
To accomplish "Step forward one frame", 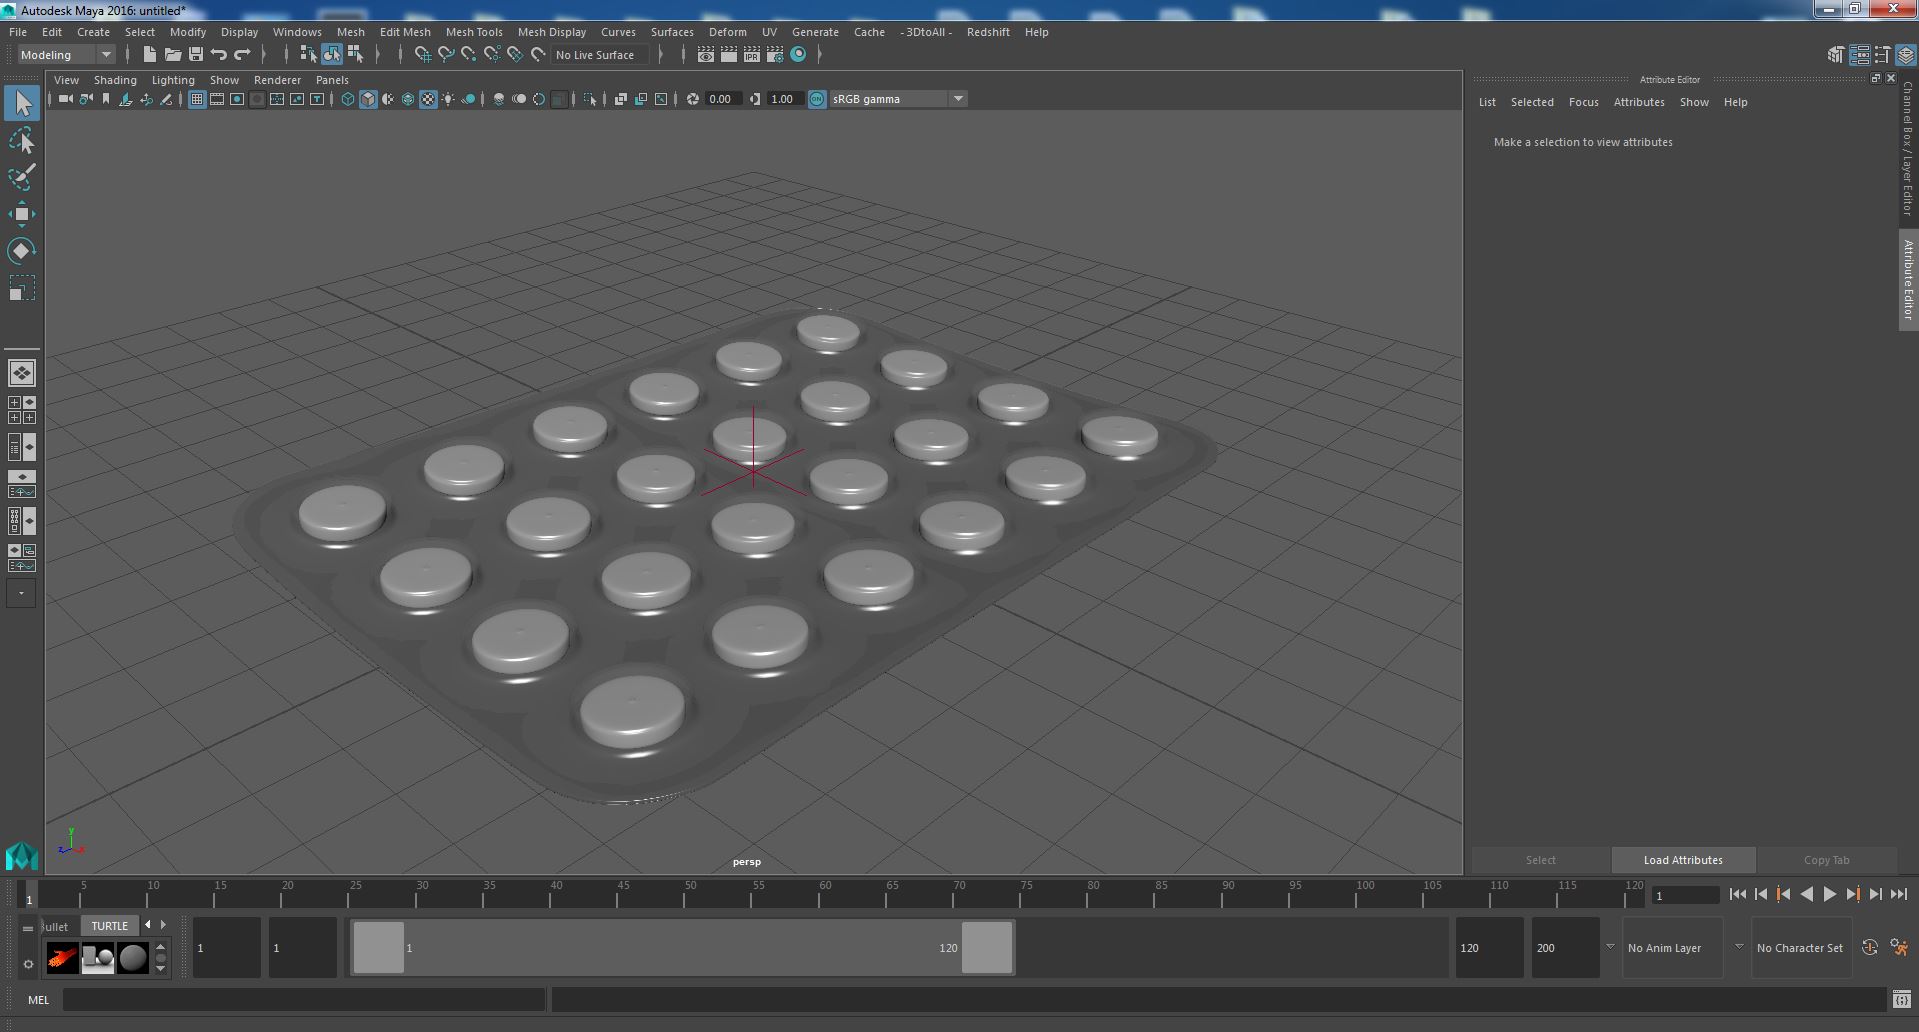I will pyautogui.click(x=1875, y=895).
